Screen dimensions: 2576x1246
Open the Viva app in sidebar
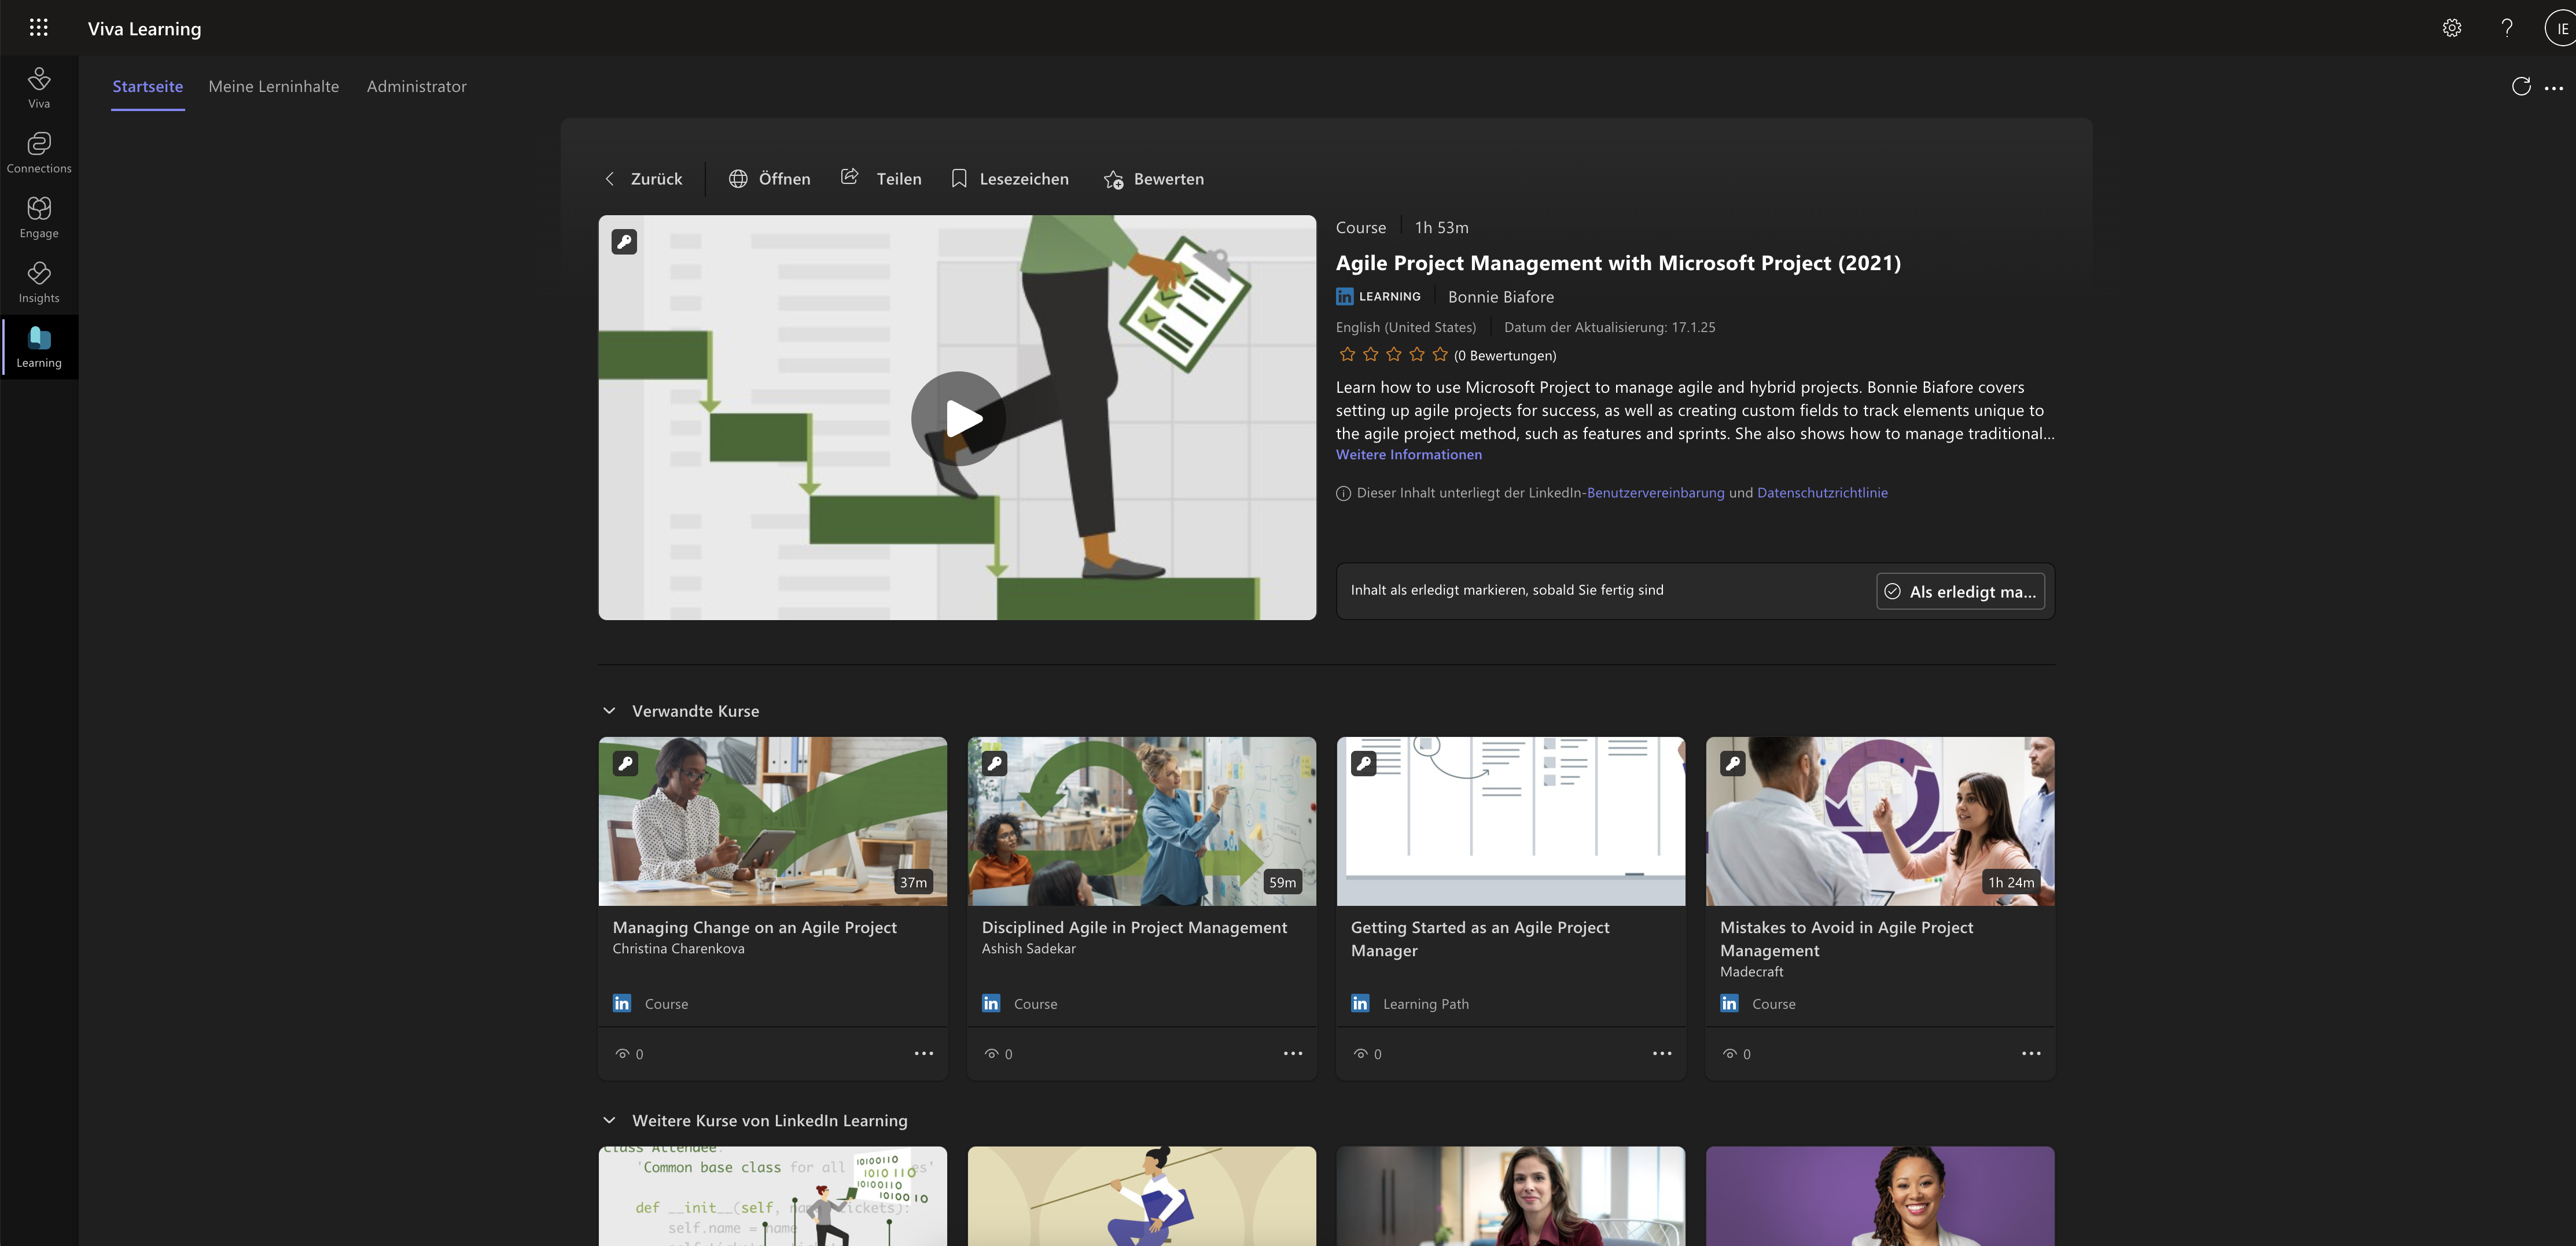pyautogui.click(x=39, y=88)
